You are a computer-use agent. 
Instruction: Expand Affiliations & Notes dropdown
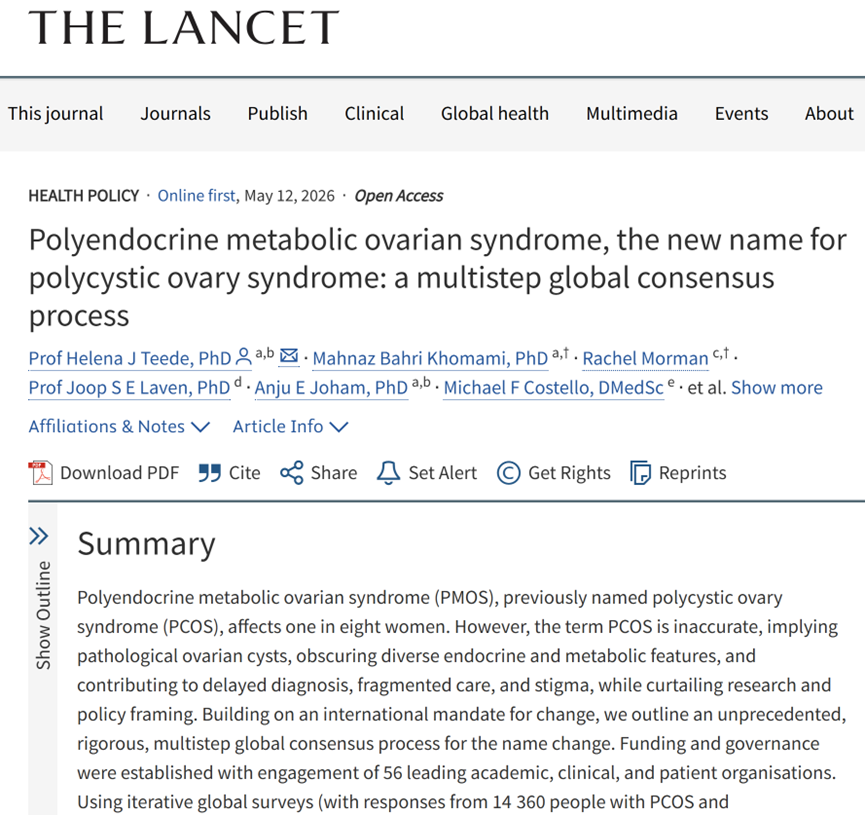pyautogui.click(x=119, y=427)
